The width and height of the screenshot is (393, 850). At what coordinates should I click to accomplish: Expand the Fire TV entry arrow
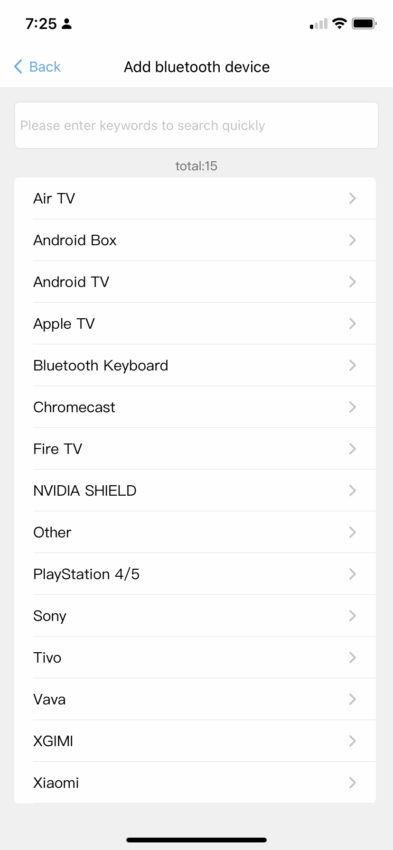tap(352, 449)
